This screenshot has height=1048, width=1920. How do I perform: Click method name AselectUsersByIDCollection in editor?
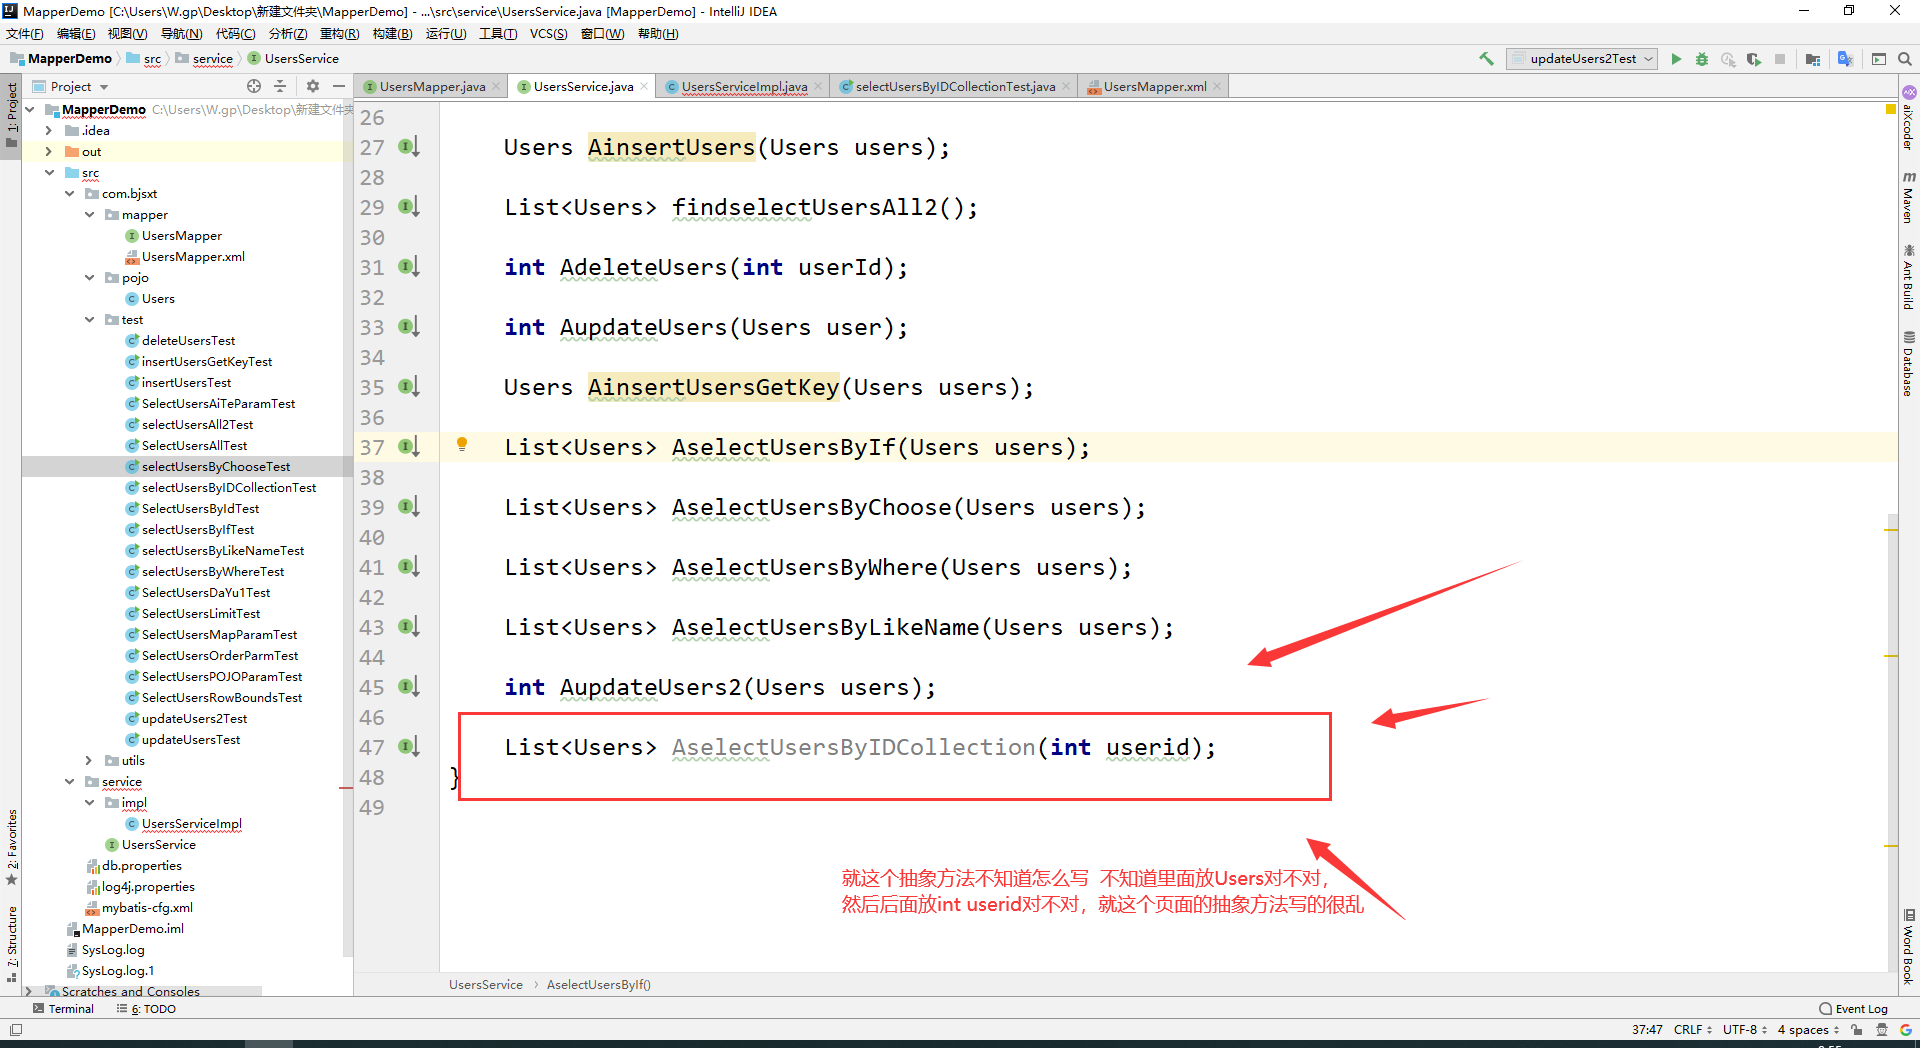(853, 747)
